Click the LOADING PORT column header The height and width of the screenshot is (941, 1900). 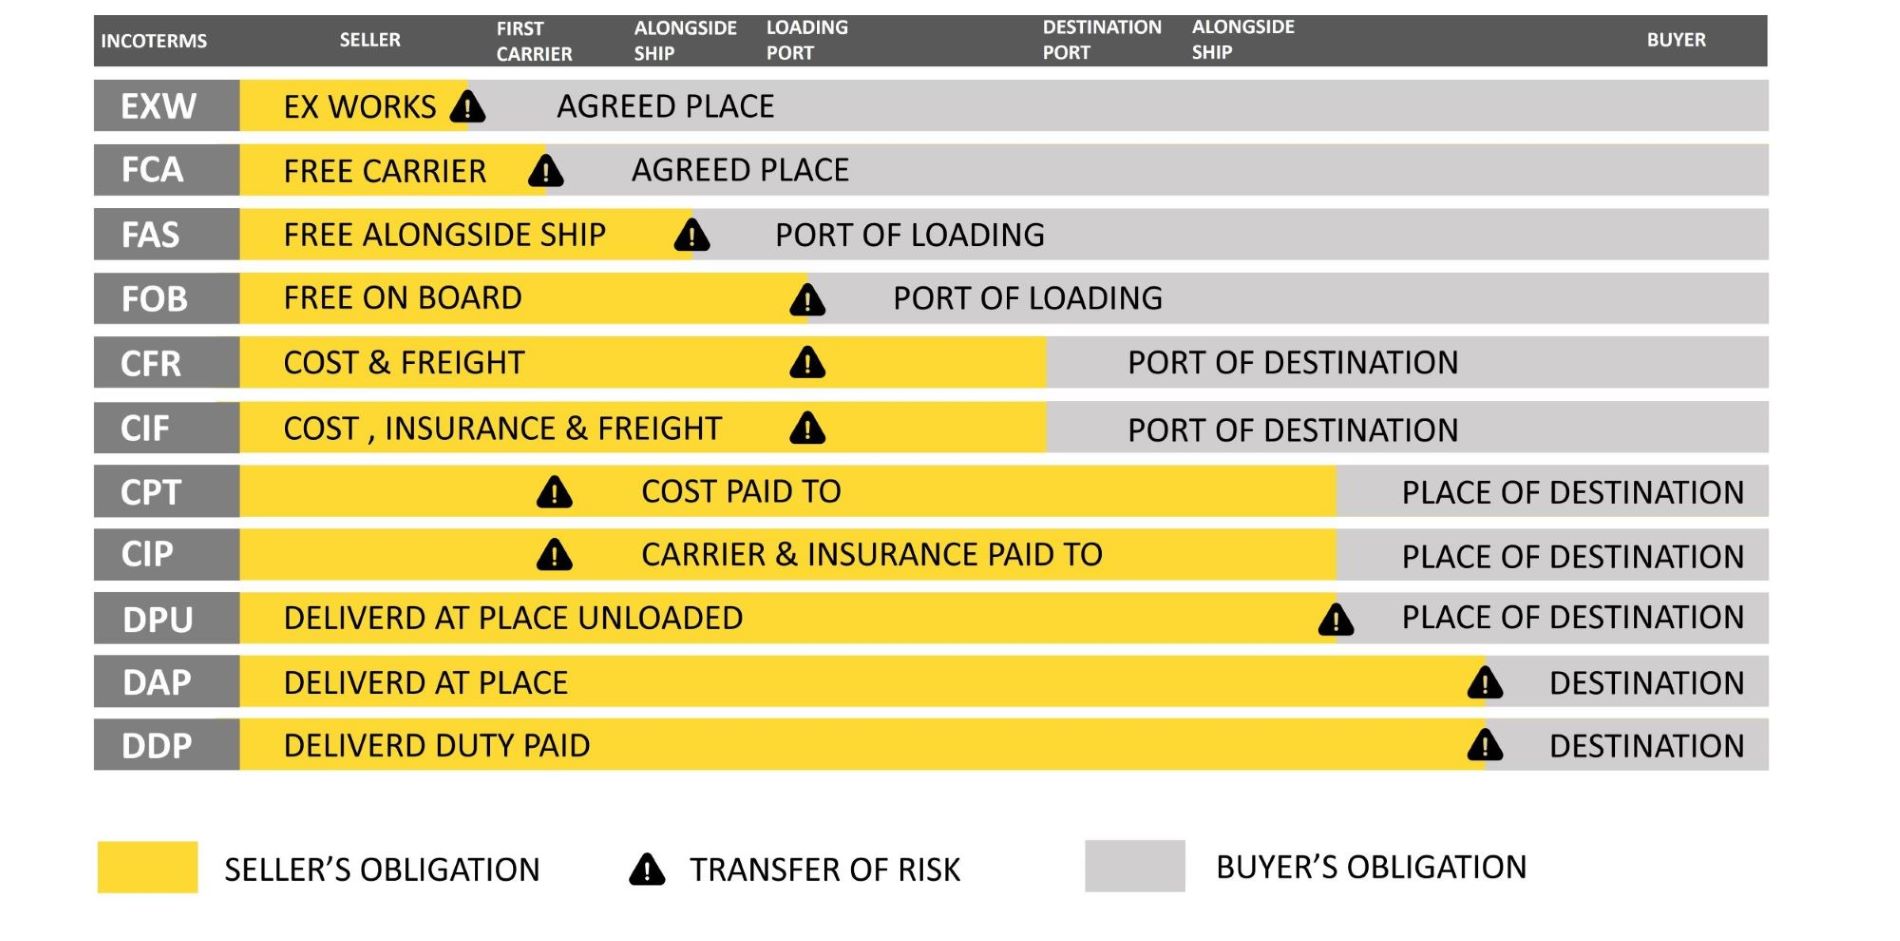807,41
